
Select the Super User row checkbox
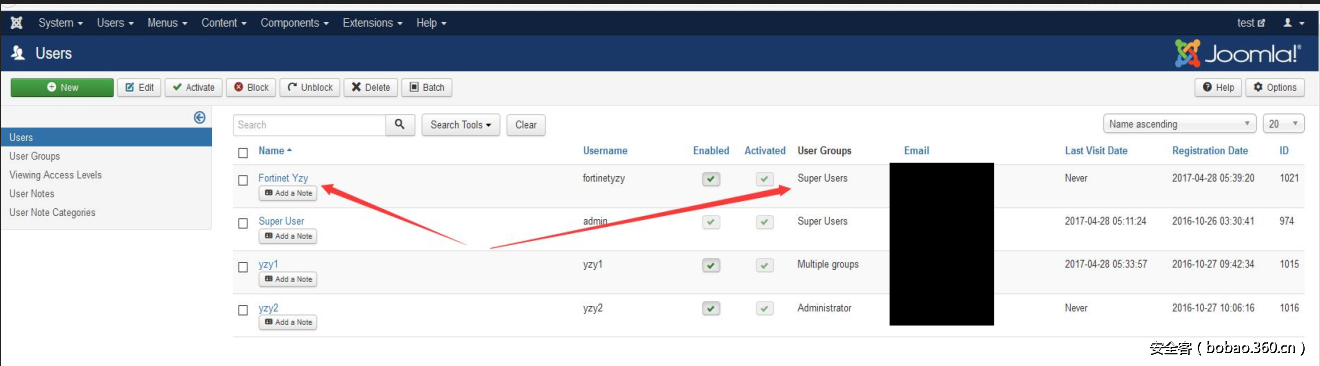click(x=243, y=223)
